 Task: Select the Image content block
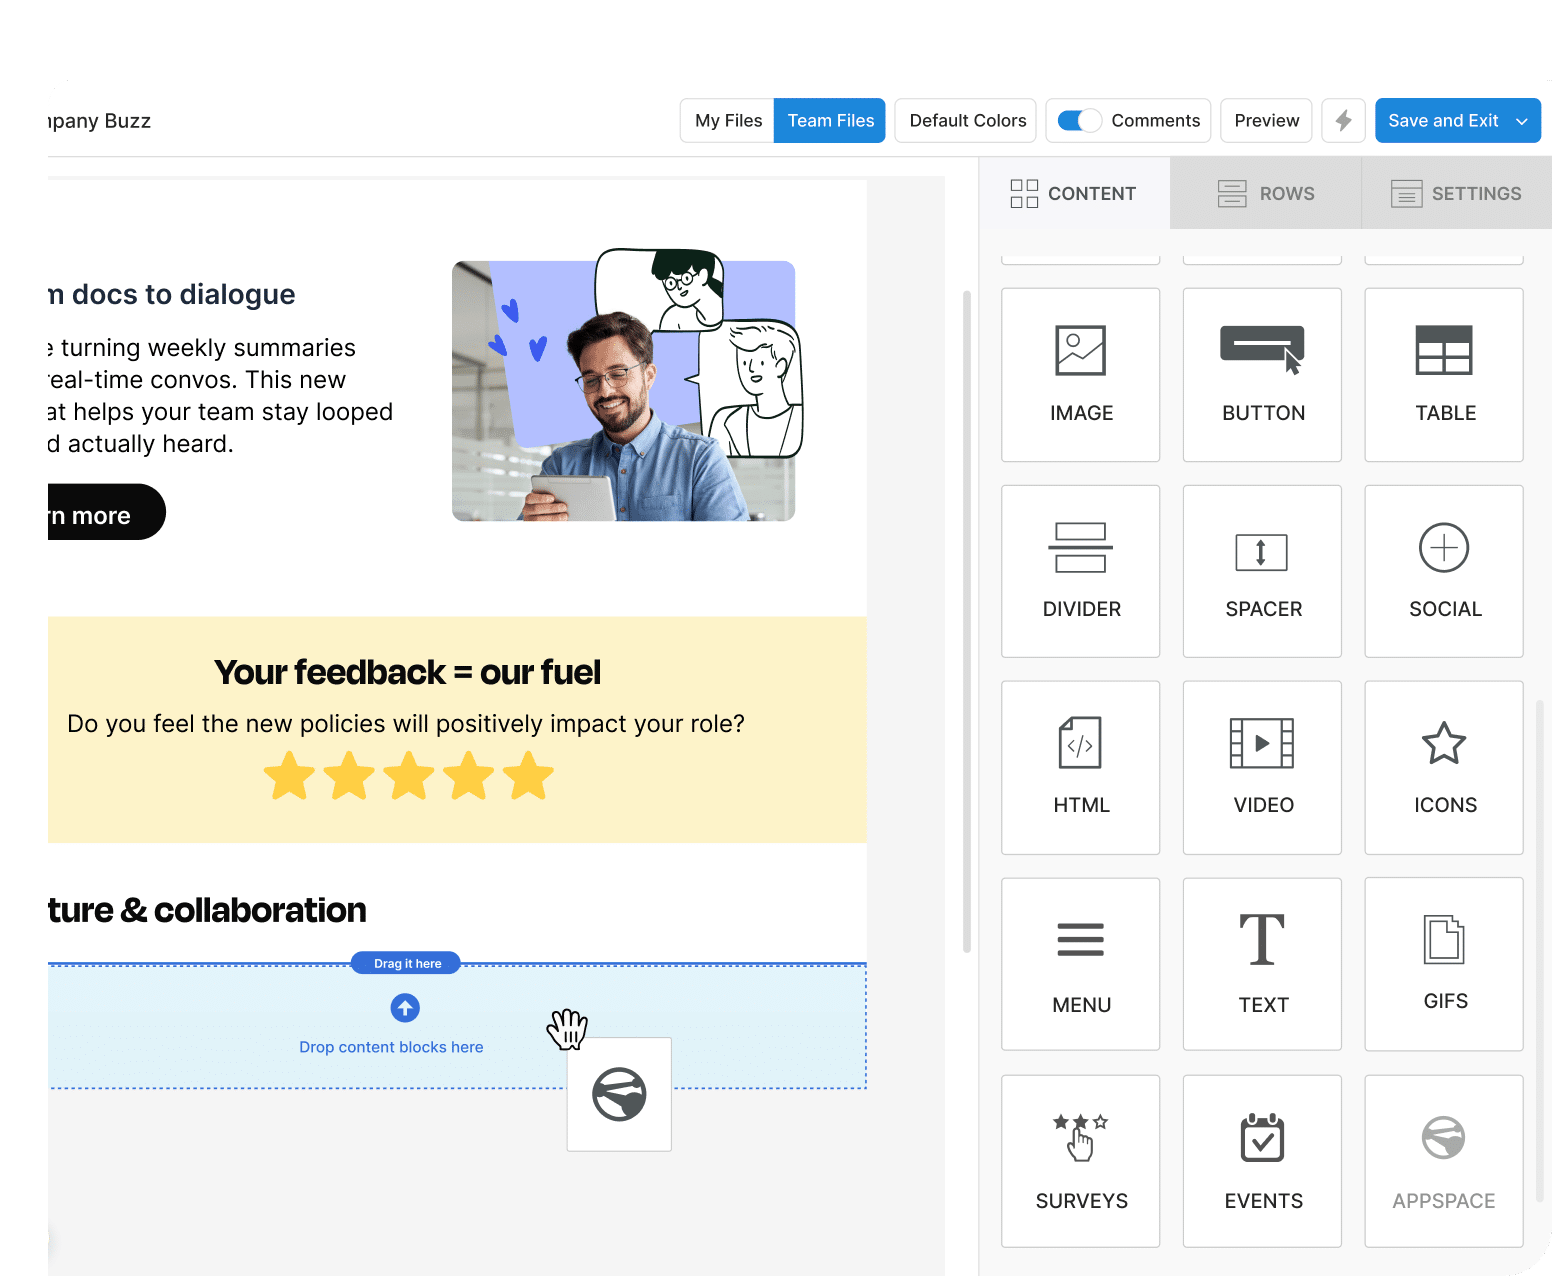pyautogui.click(x=1080, y=375)
